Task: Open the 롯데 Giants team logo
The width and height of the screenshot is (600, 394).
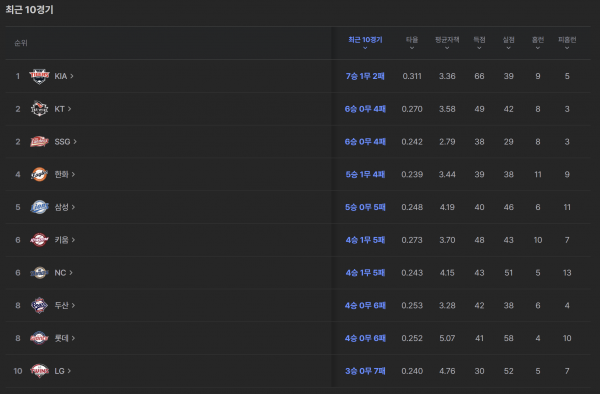Action: click(x=39, y=338)
